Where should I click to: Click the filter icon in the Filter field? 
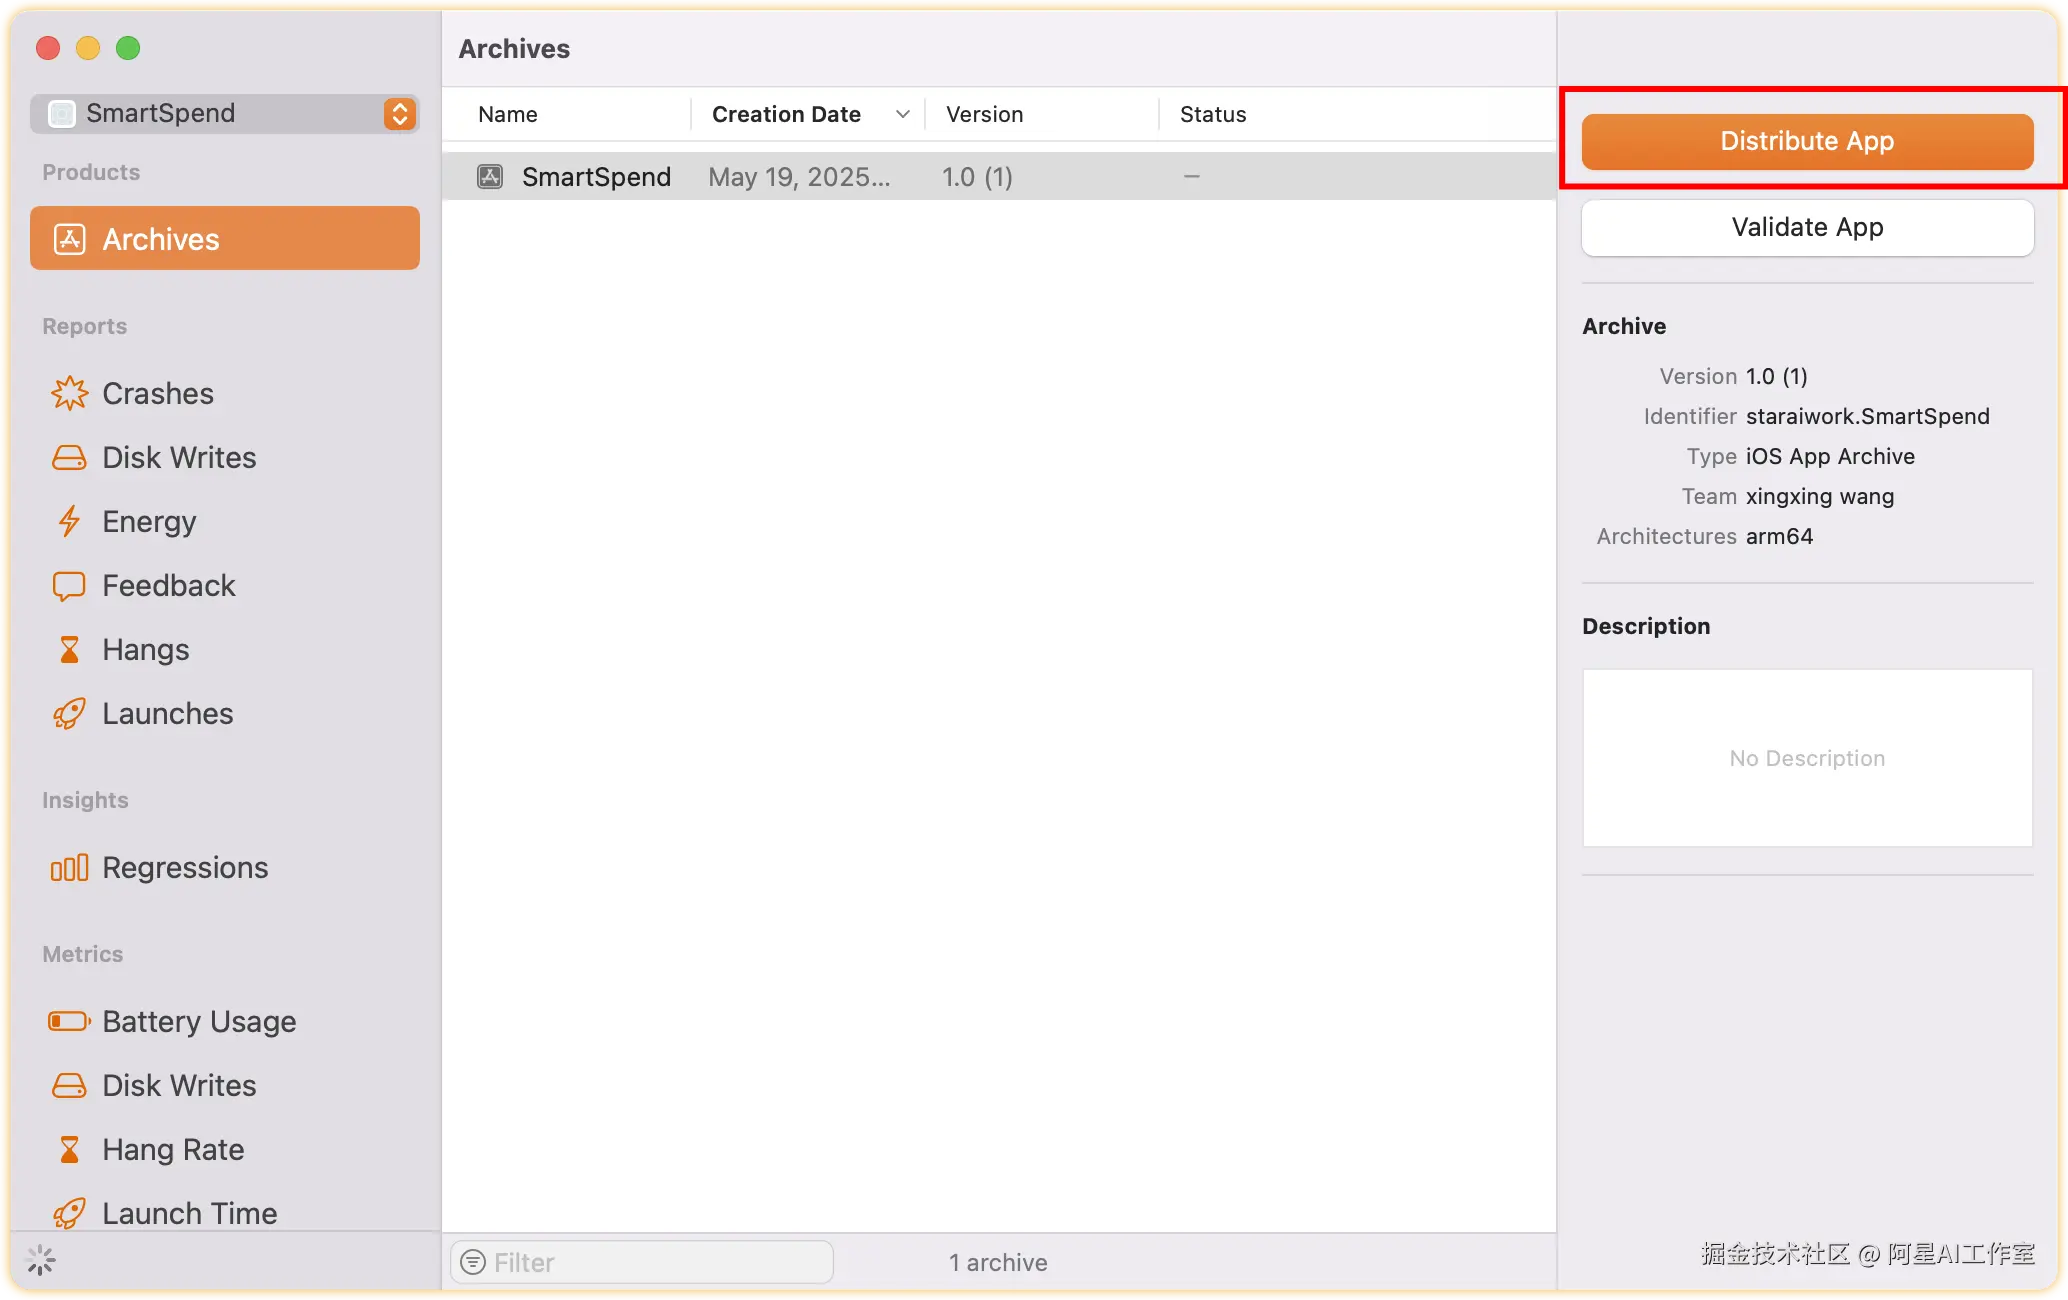point(473,1262)
